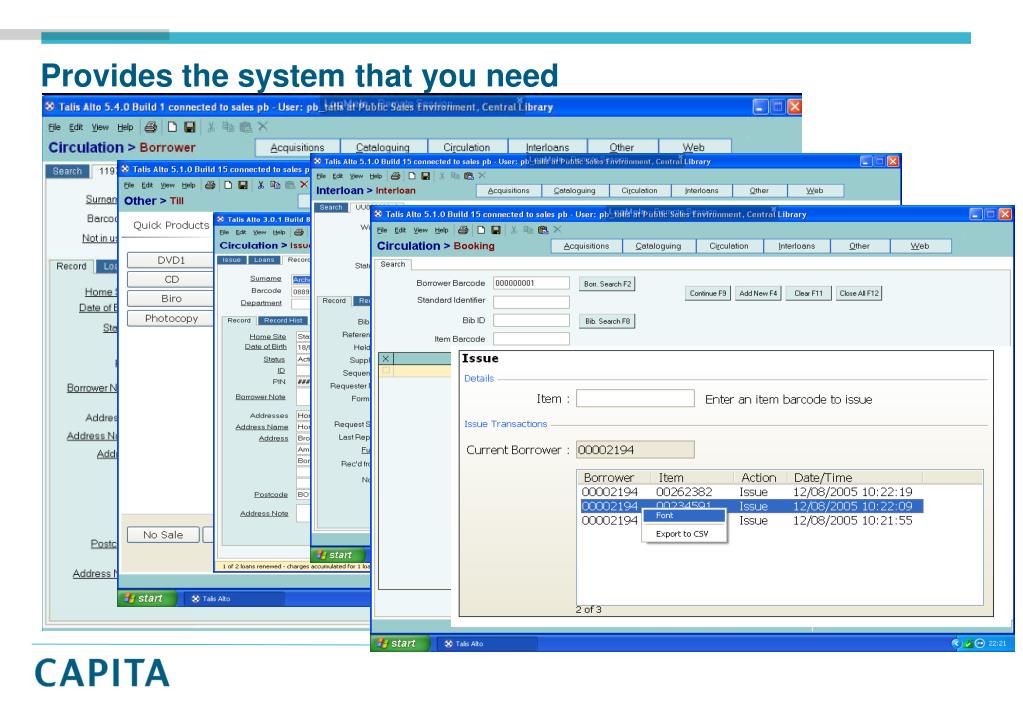Click Save icon in Booking window toolbar
The height and width of the screenshot is (708, 1023).
[x=496, y=230]
